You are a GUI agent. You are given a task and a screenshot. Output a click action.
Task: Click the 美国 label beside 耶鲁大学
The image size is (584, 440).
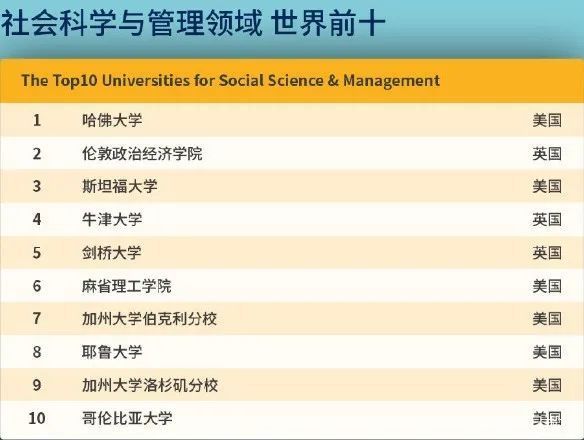[547, 352]
